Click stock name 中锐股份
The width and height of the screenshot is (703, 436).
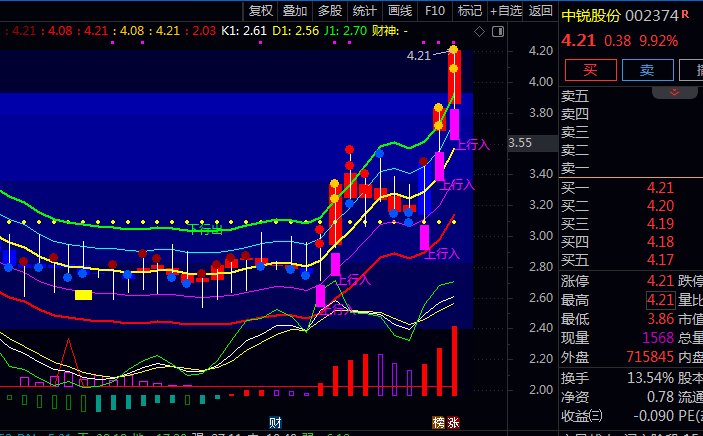pyautogui.click(x=591, y=16)
